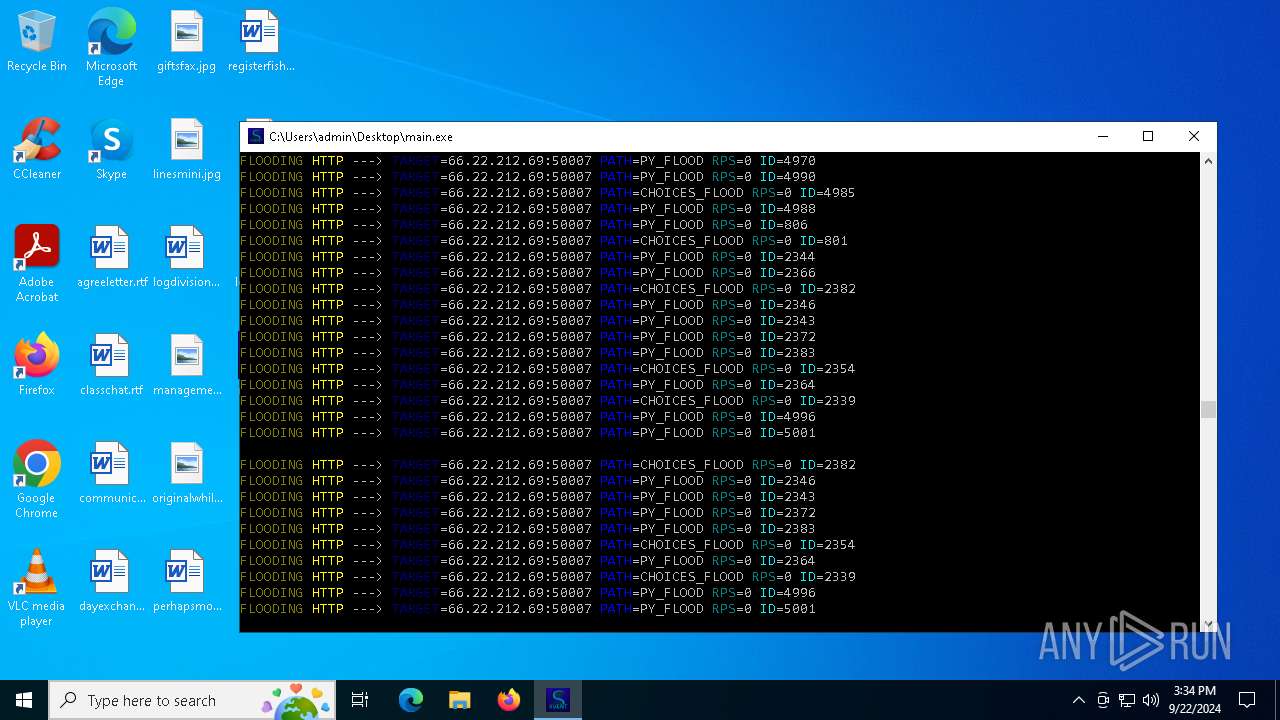This screenshot has width=1280, height=720.
Task: Click the main.exe console title bar icon
Action: pyautogui.click(x=256, y=137)
